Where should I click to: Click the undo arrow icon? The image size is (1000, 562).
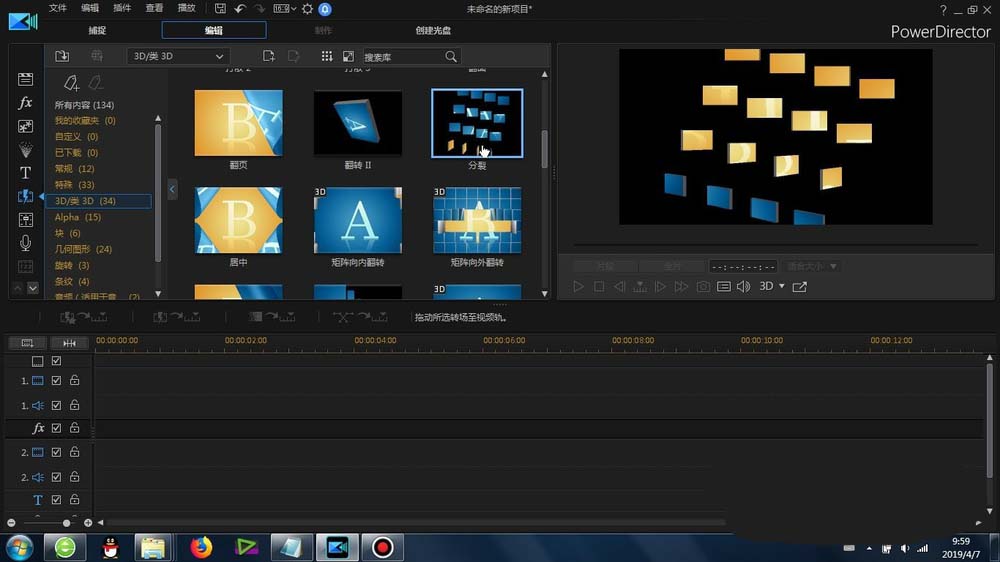coord(240,8)
